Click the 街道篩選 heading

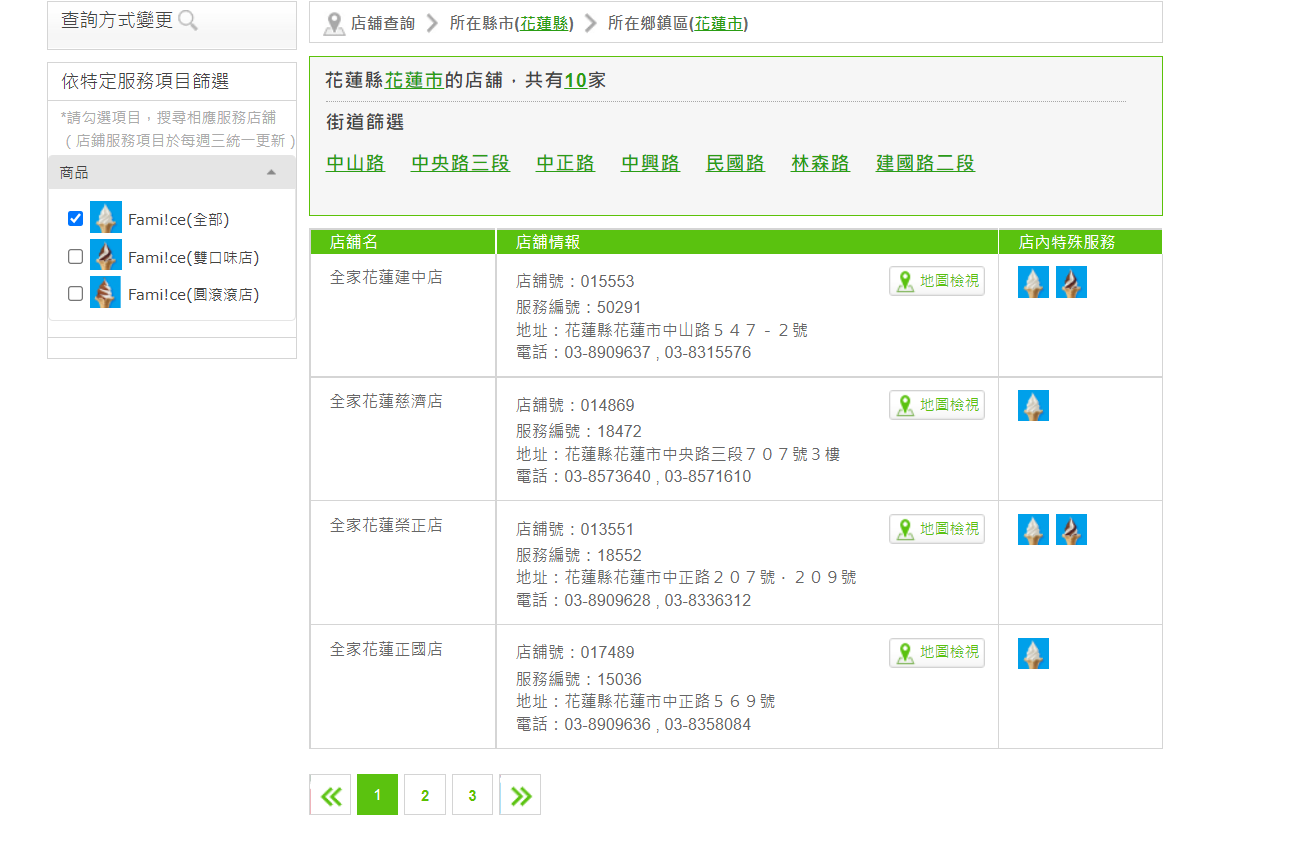365,122
